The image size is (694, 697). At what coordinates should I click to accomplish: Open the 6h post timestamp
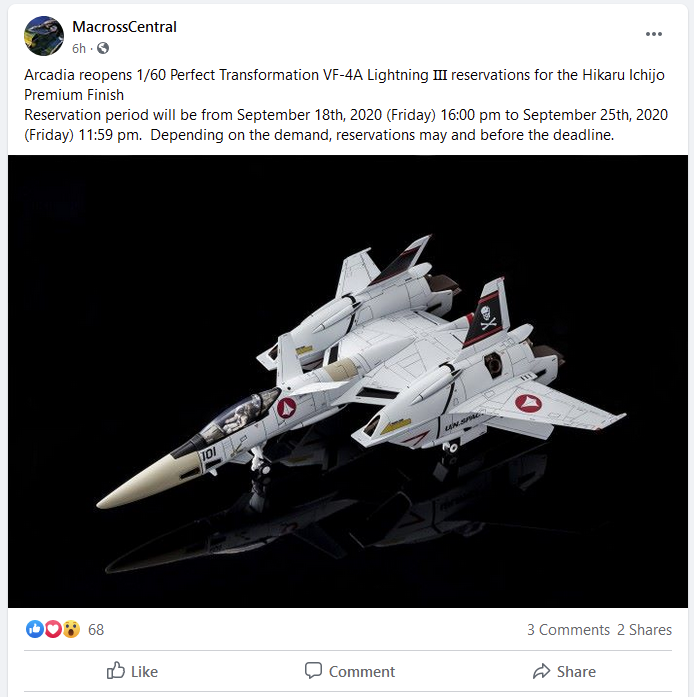79,48
